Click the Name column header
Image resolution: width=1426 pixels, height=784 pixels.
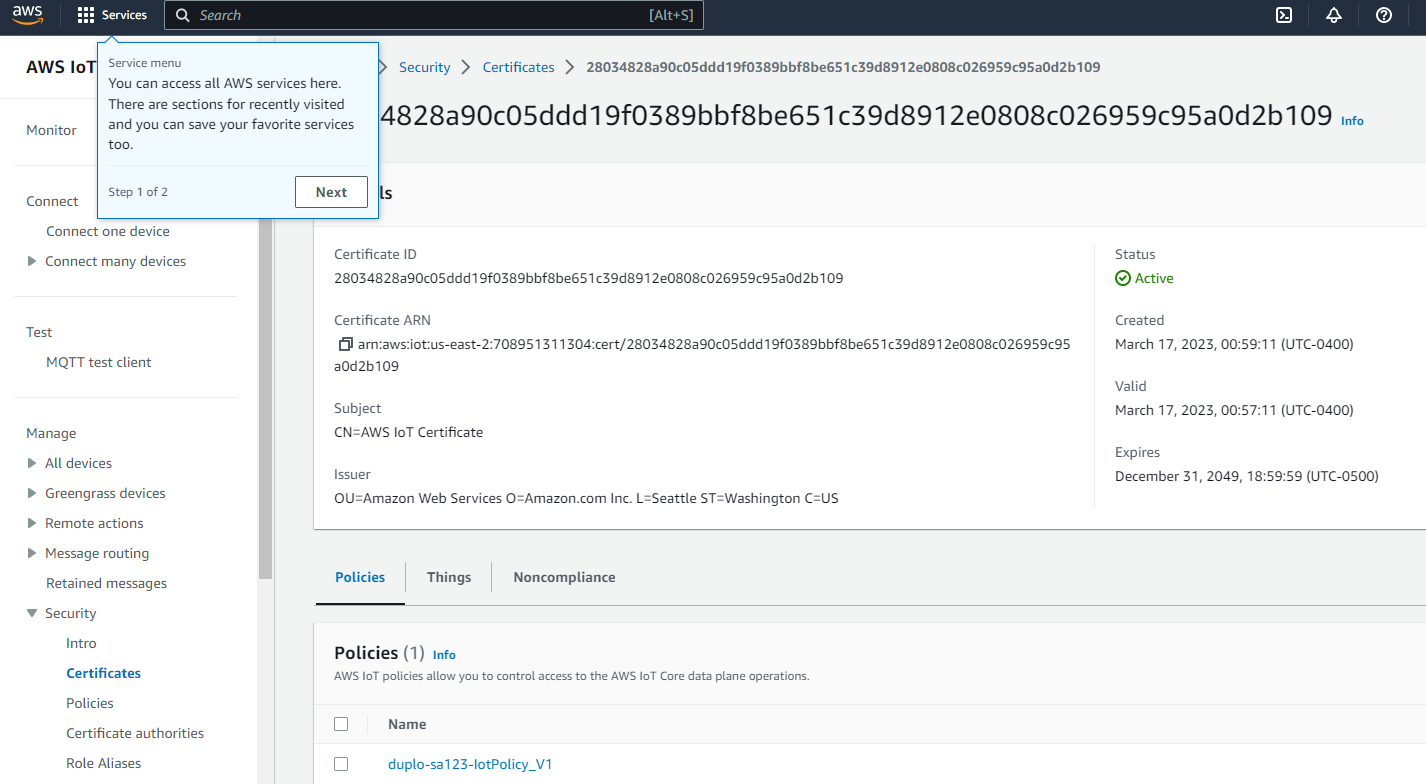tap(407, 724)
